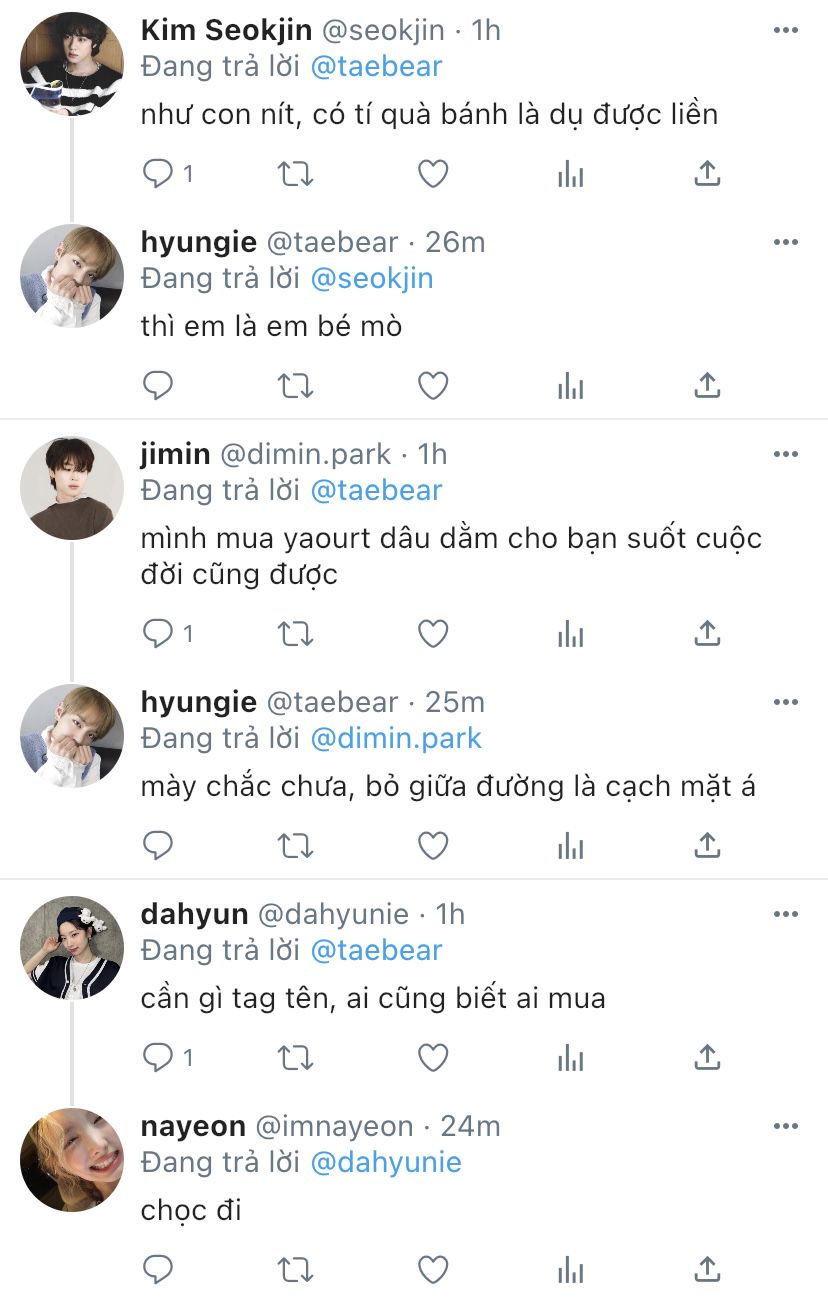This screenshot has height=1301, width=828.
Task: Retweet hyungie's reply to @dimin.park
Action: (295, 846)
